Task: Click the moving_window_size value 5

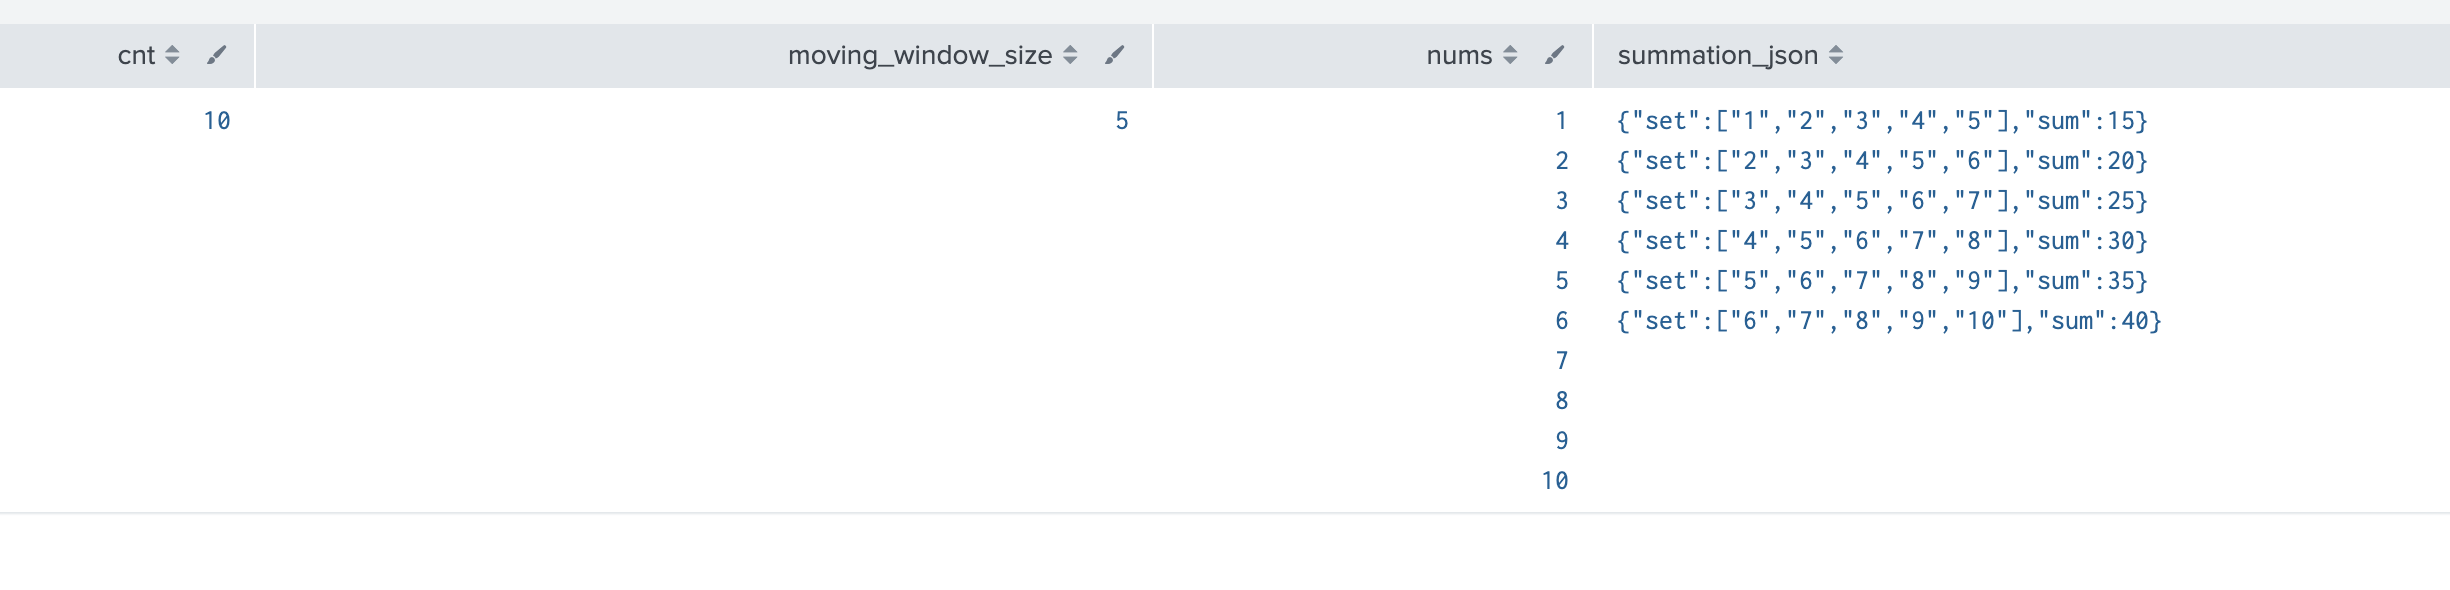Action: 1122,121
